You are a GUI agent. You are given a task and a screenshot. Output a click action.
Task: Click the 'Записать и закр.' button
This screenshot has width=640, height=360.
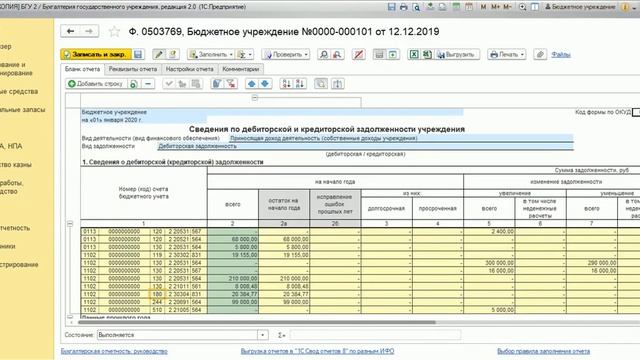pyautogui.click(x=96, y=54)
